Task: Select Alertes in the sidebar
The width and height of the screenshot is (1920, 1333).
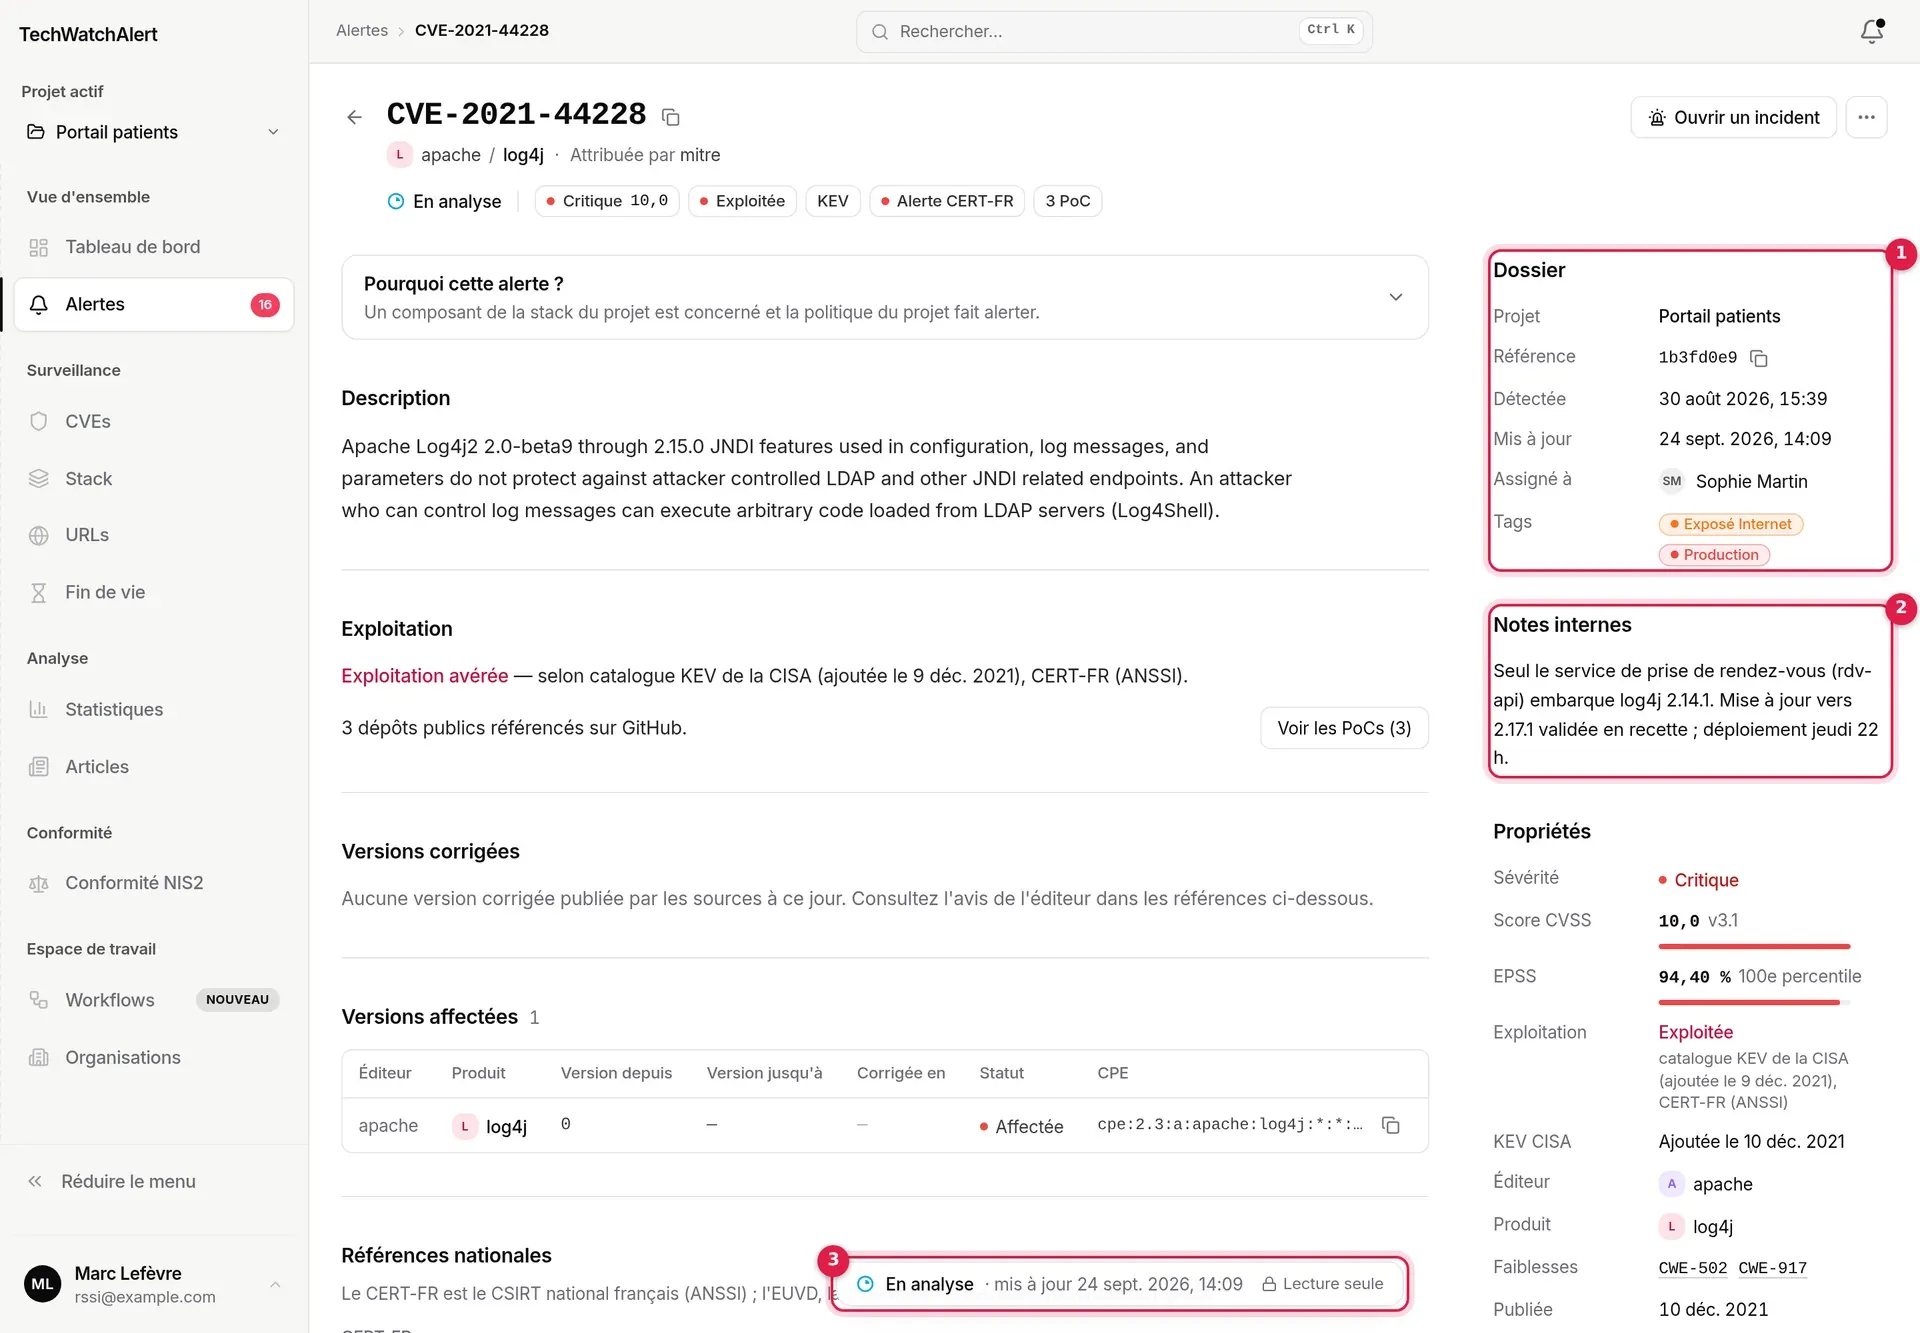Action: coord(153,304)
